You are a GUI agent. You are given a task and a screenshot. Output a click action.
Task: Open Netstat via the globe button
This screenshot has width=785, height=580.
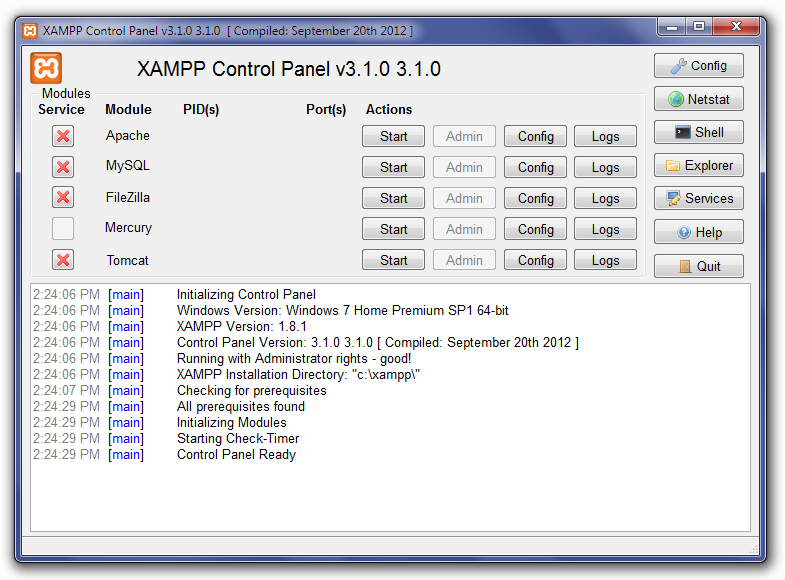pyautogui.click(x=698, y=99)
